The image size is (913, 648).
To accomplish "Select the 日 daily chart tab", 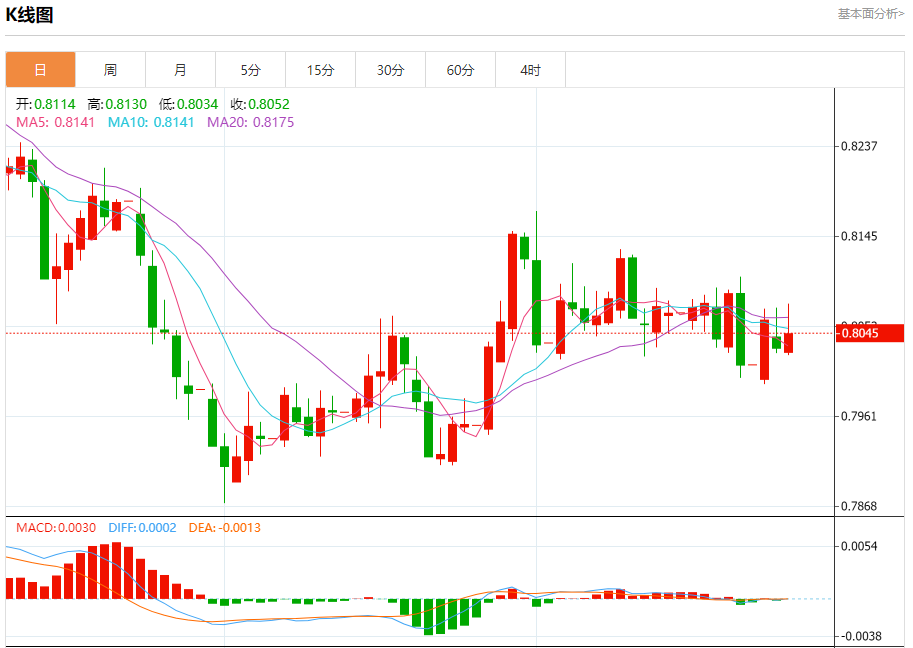I will [x=41, y=70].
